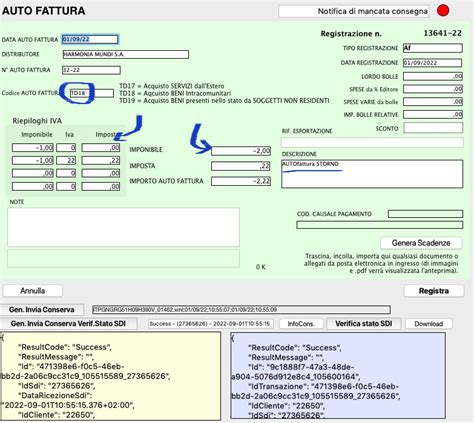Screen dimensions: 474x423
Task: Click the Download button
Action: click(x=429, y=324)
